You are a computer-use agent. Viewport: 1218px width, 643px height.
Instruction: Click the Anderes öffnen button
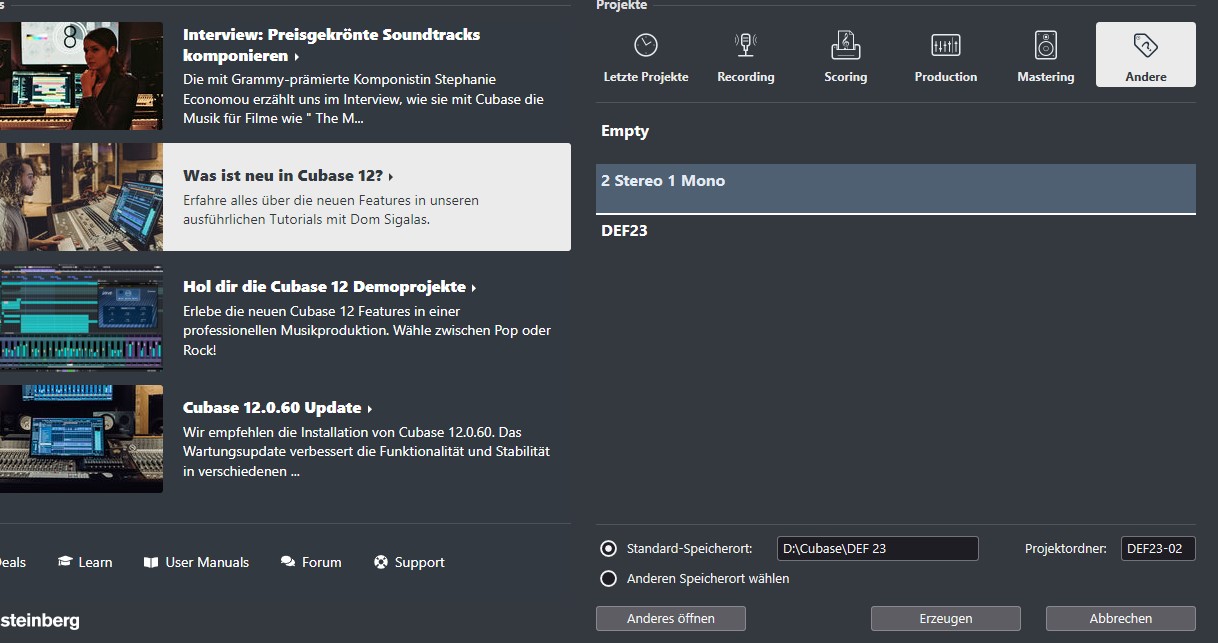[671, 618]
